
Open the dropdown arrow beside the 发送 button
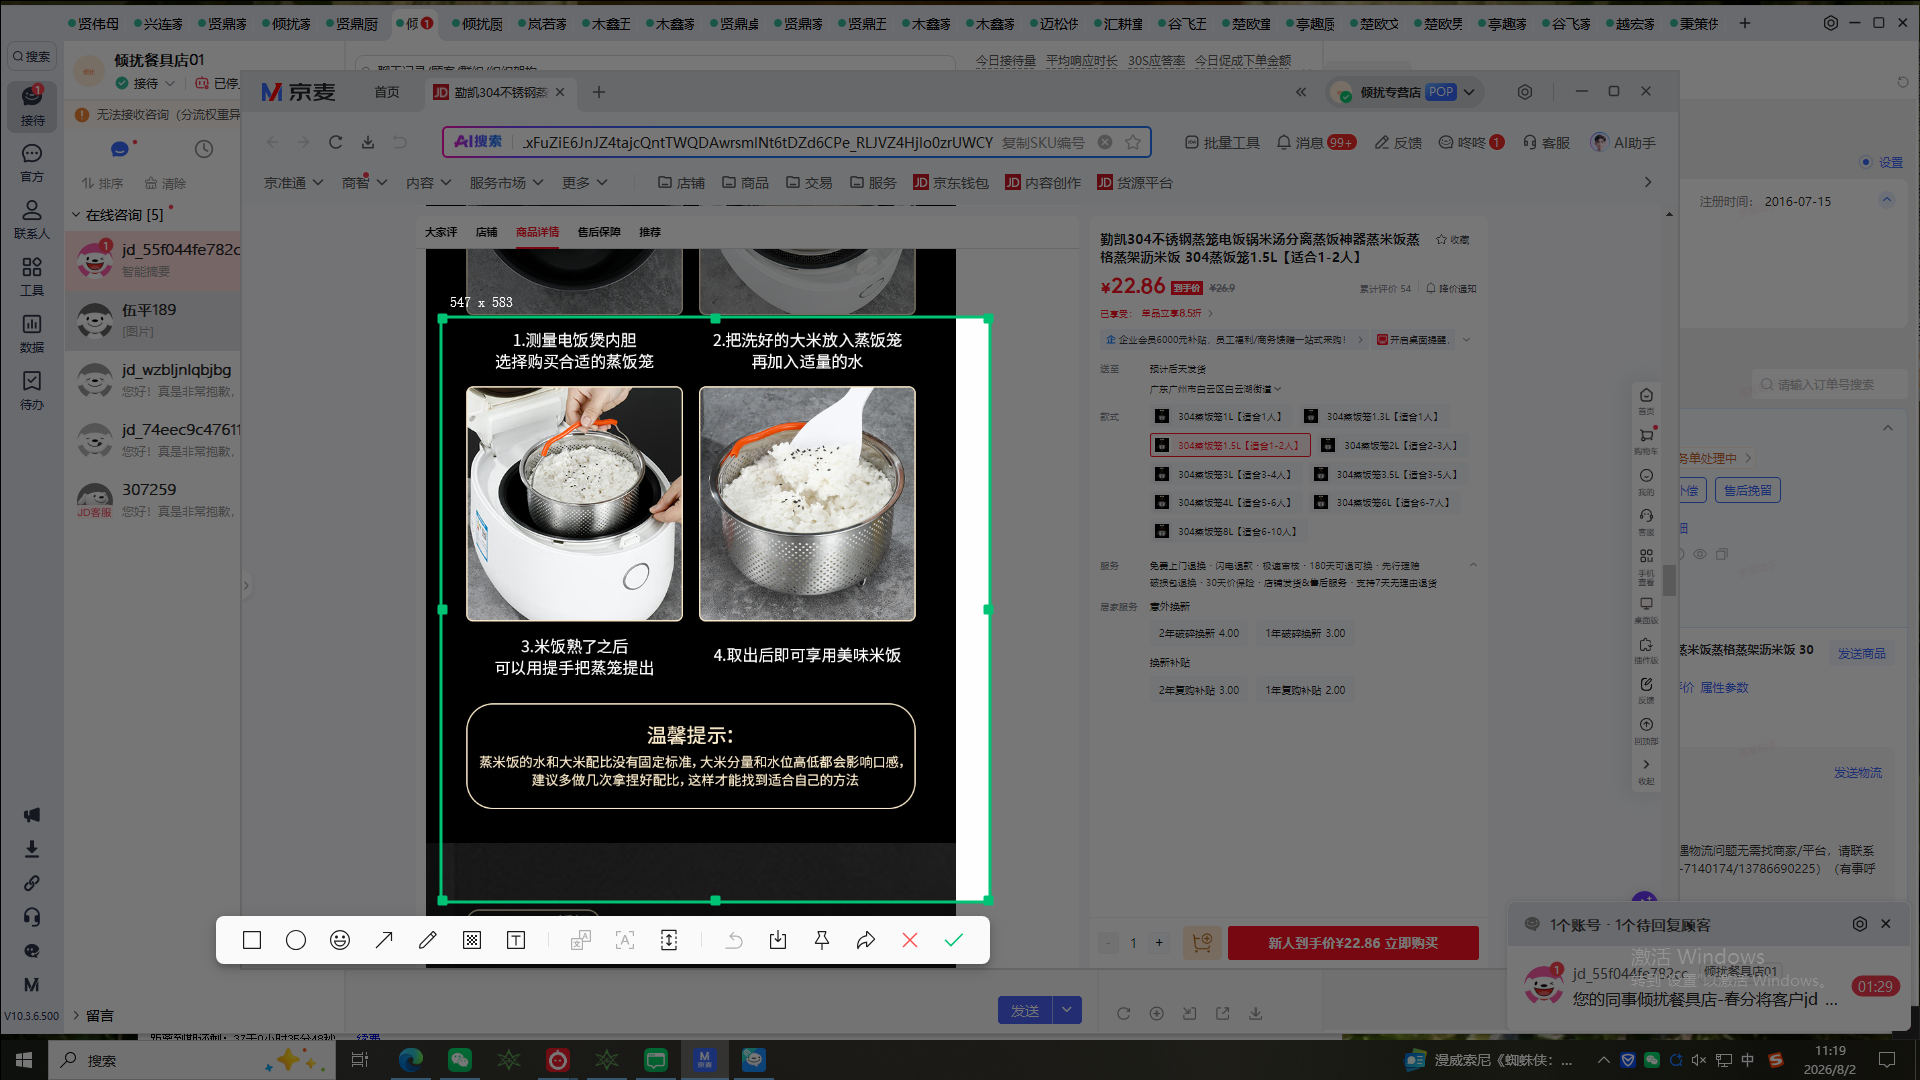(x=1067, y=1010)
